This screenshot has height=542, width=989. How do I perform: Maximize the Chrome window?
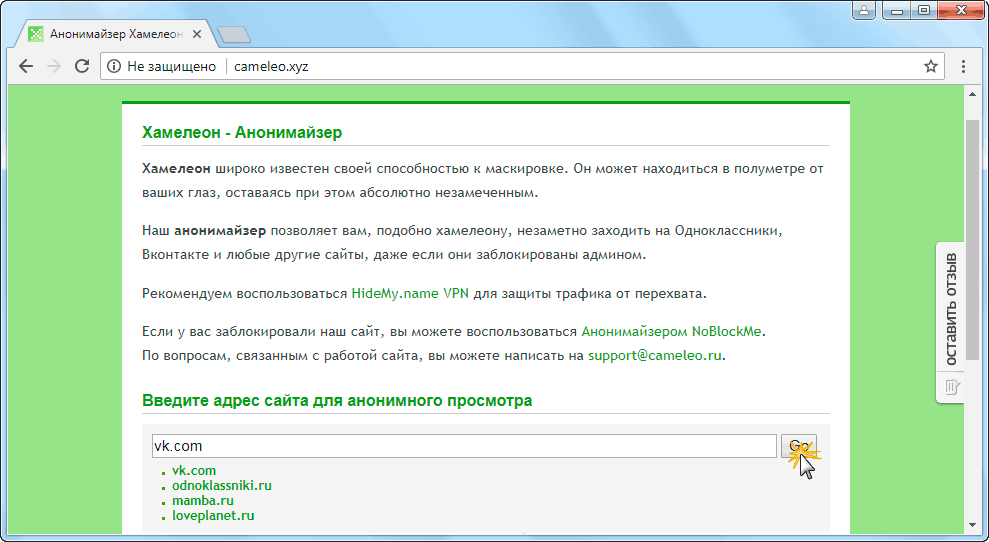[924, 10]
